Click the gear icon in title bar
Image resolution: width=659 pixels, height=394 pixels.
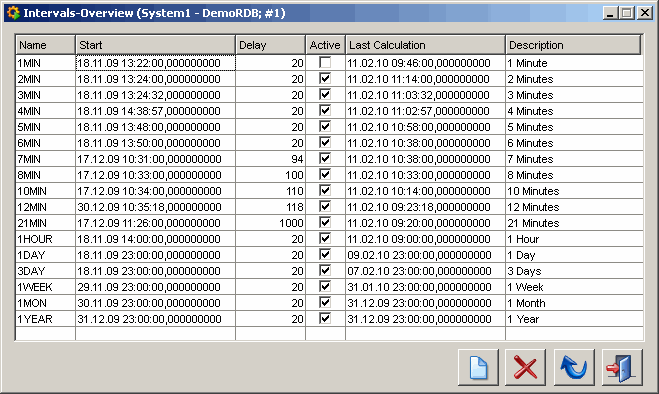tap(13, 13)
